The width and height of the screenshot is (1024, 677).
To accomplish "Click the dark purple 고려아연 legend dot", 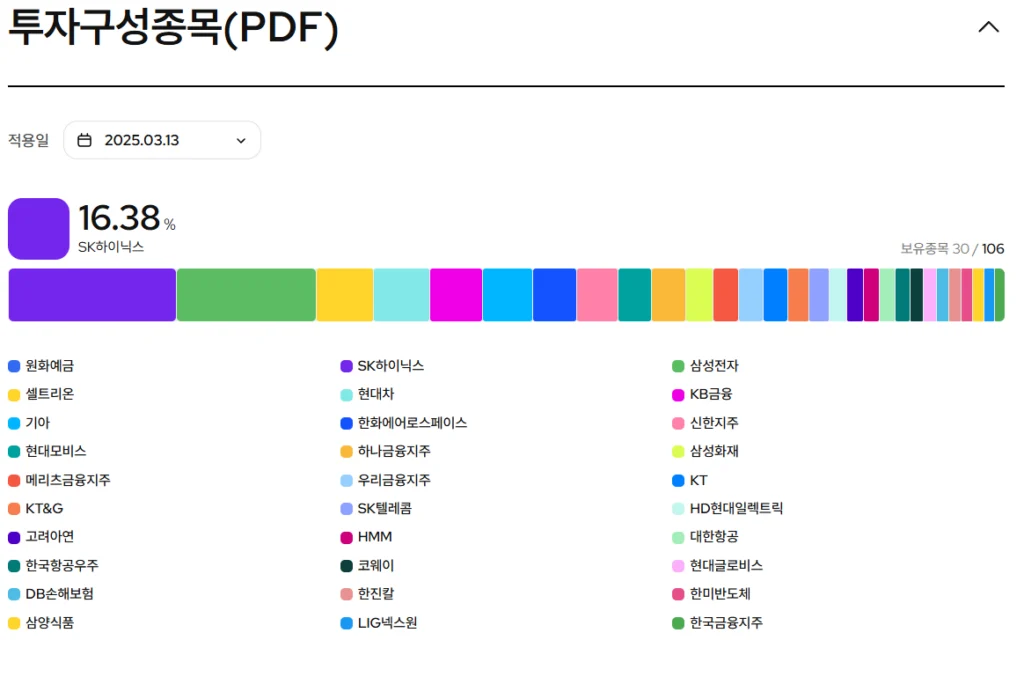I will (14, 538).
